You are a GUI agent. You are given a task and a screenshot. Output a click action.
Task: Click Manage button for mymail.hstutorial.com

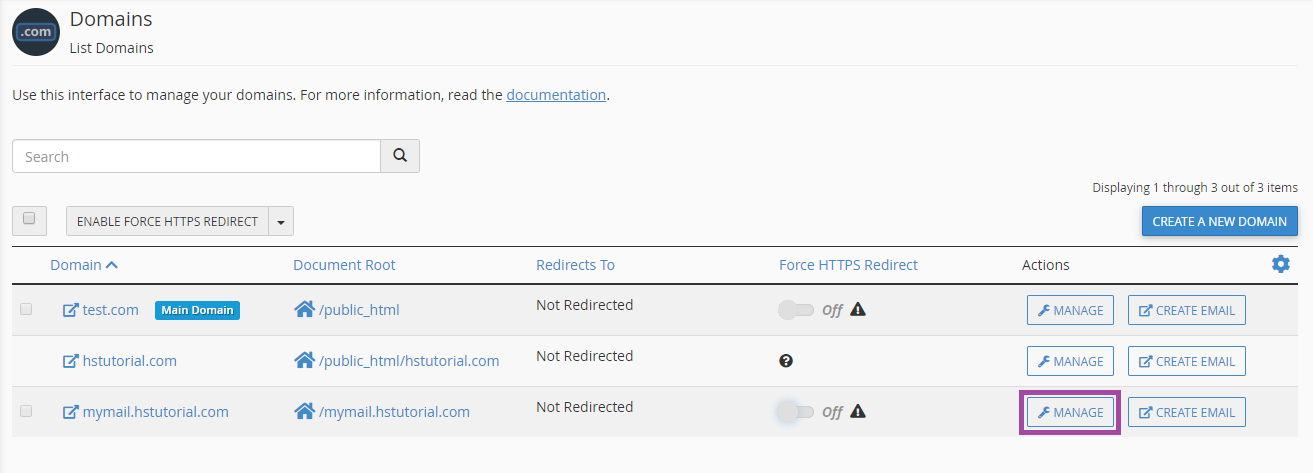click(x=1070, y=412)
